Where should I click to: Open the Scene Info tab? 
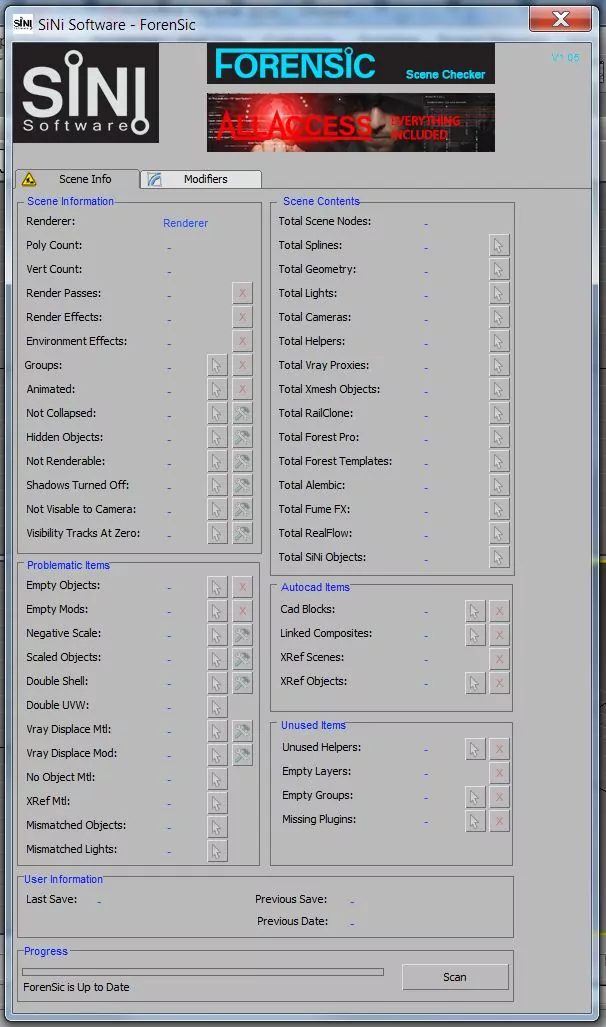click(x=77, y=179)
